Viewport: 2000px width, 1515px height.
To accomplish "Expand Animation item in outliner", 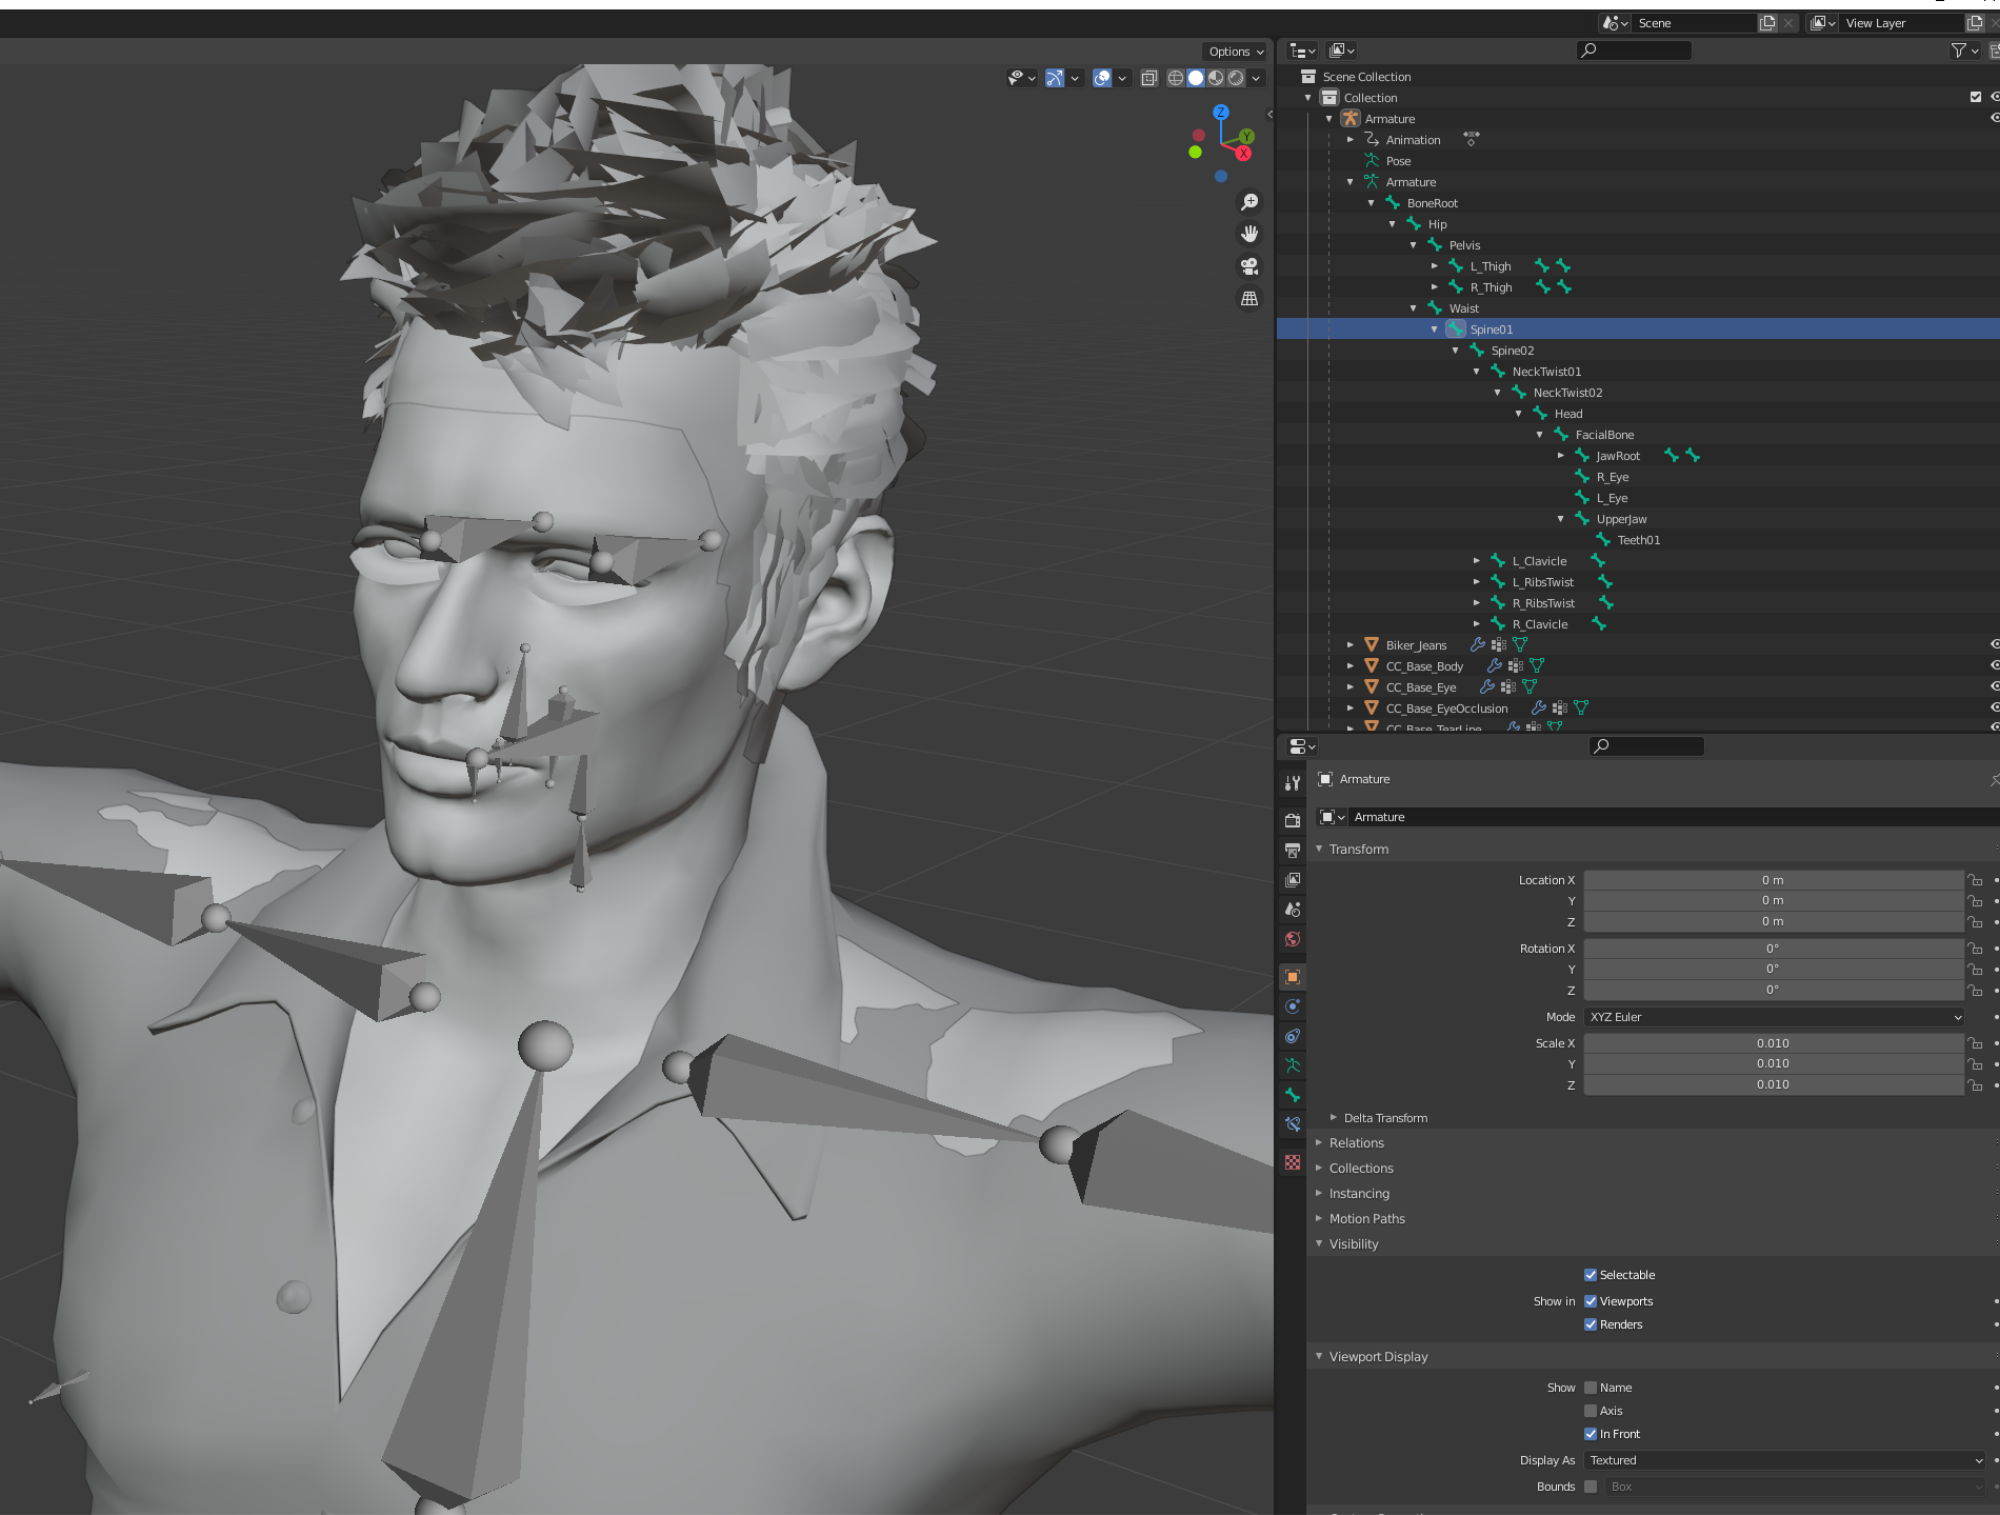I will click(1350, 140).
